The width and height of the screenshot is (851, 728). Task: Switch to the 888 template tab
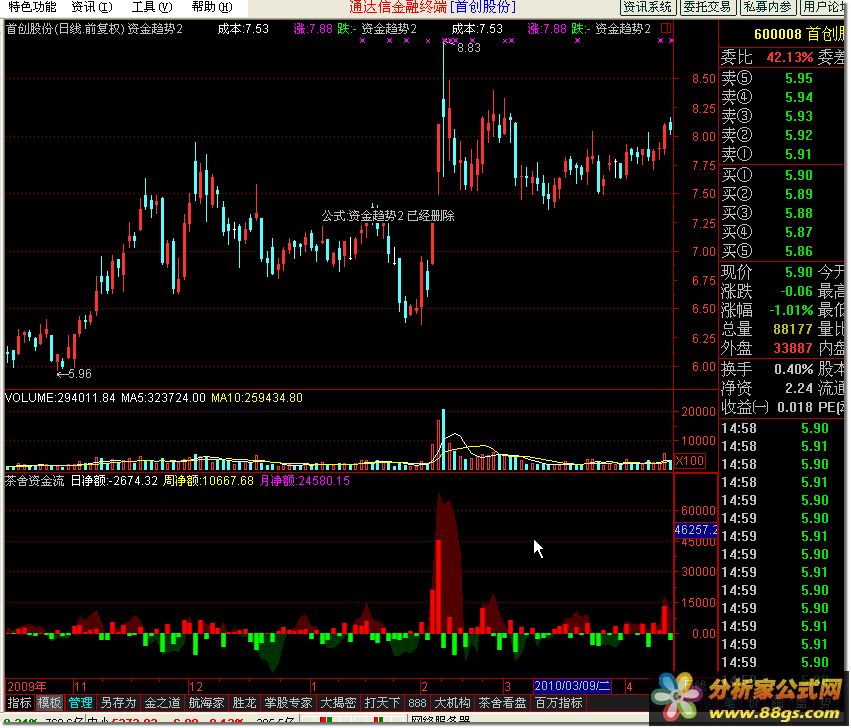point(417,702)
